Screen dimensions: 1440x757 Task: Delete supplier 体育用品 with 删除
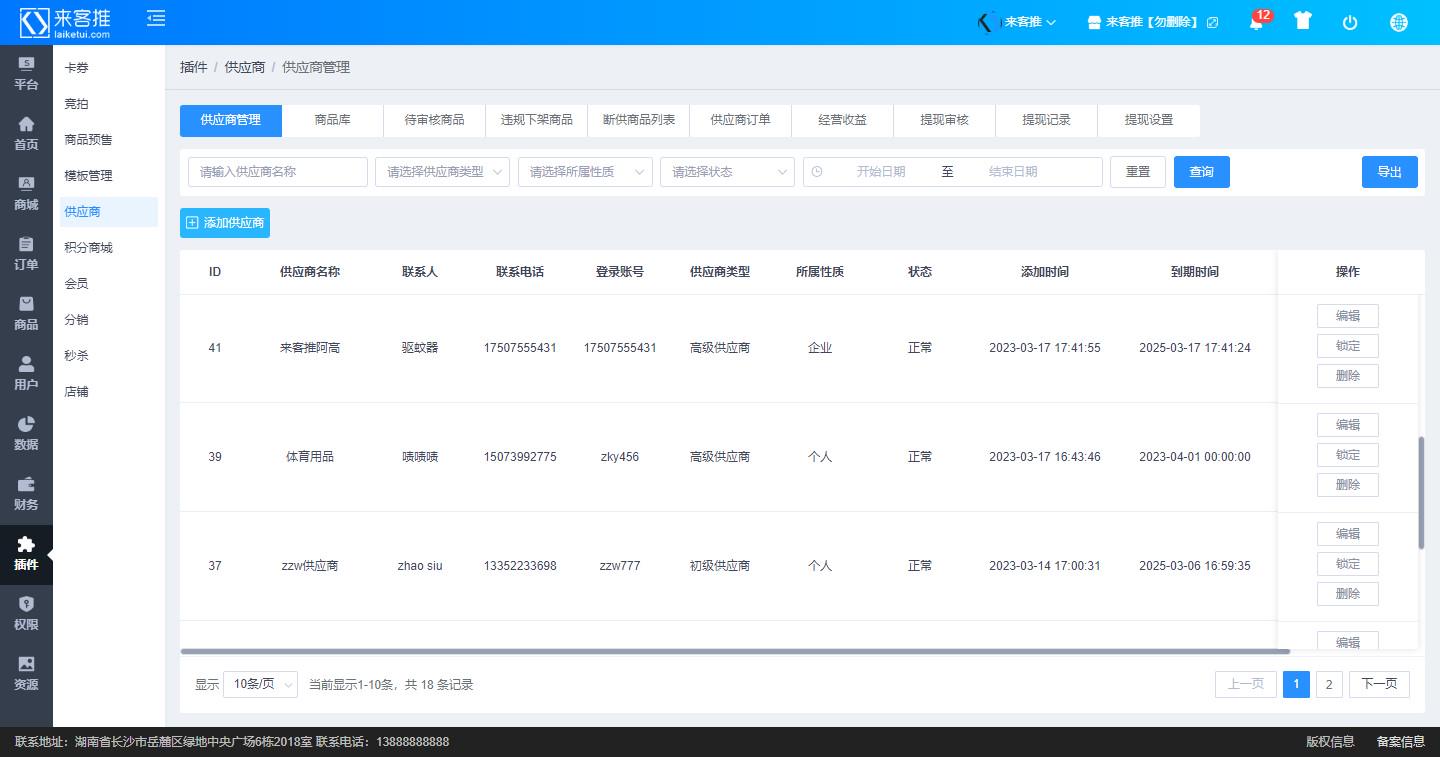pos(1347,485)
